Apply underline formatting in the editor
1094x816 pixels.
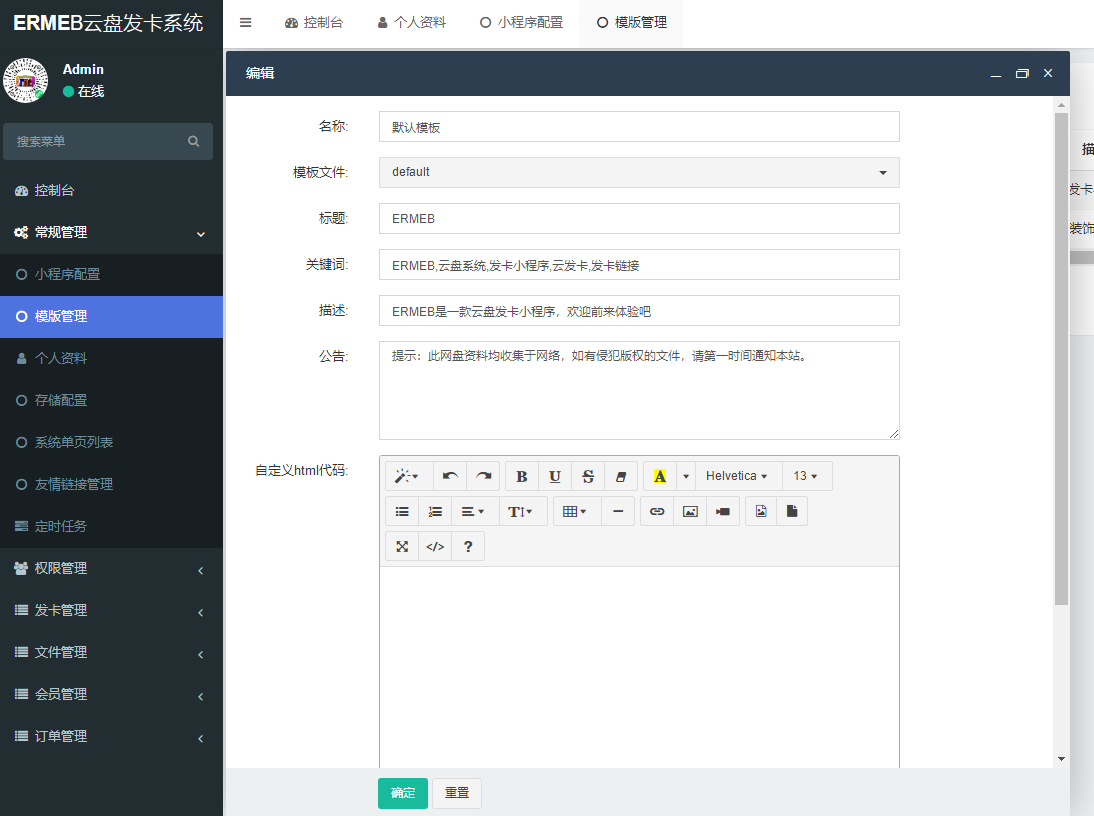pos(555,476)
